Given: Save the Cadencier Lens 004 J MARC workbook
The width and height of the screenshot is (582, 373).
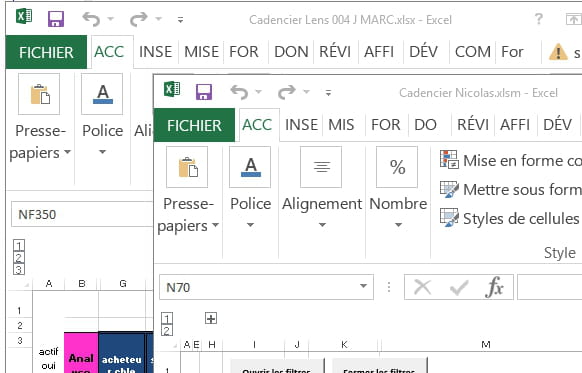Looking at the screenshot, I should coord(56,19).
